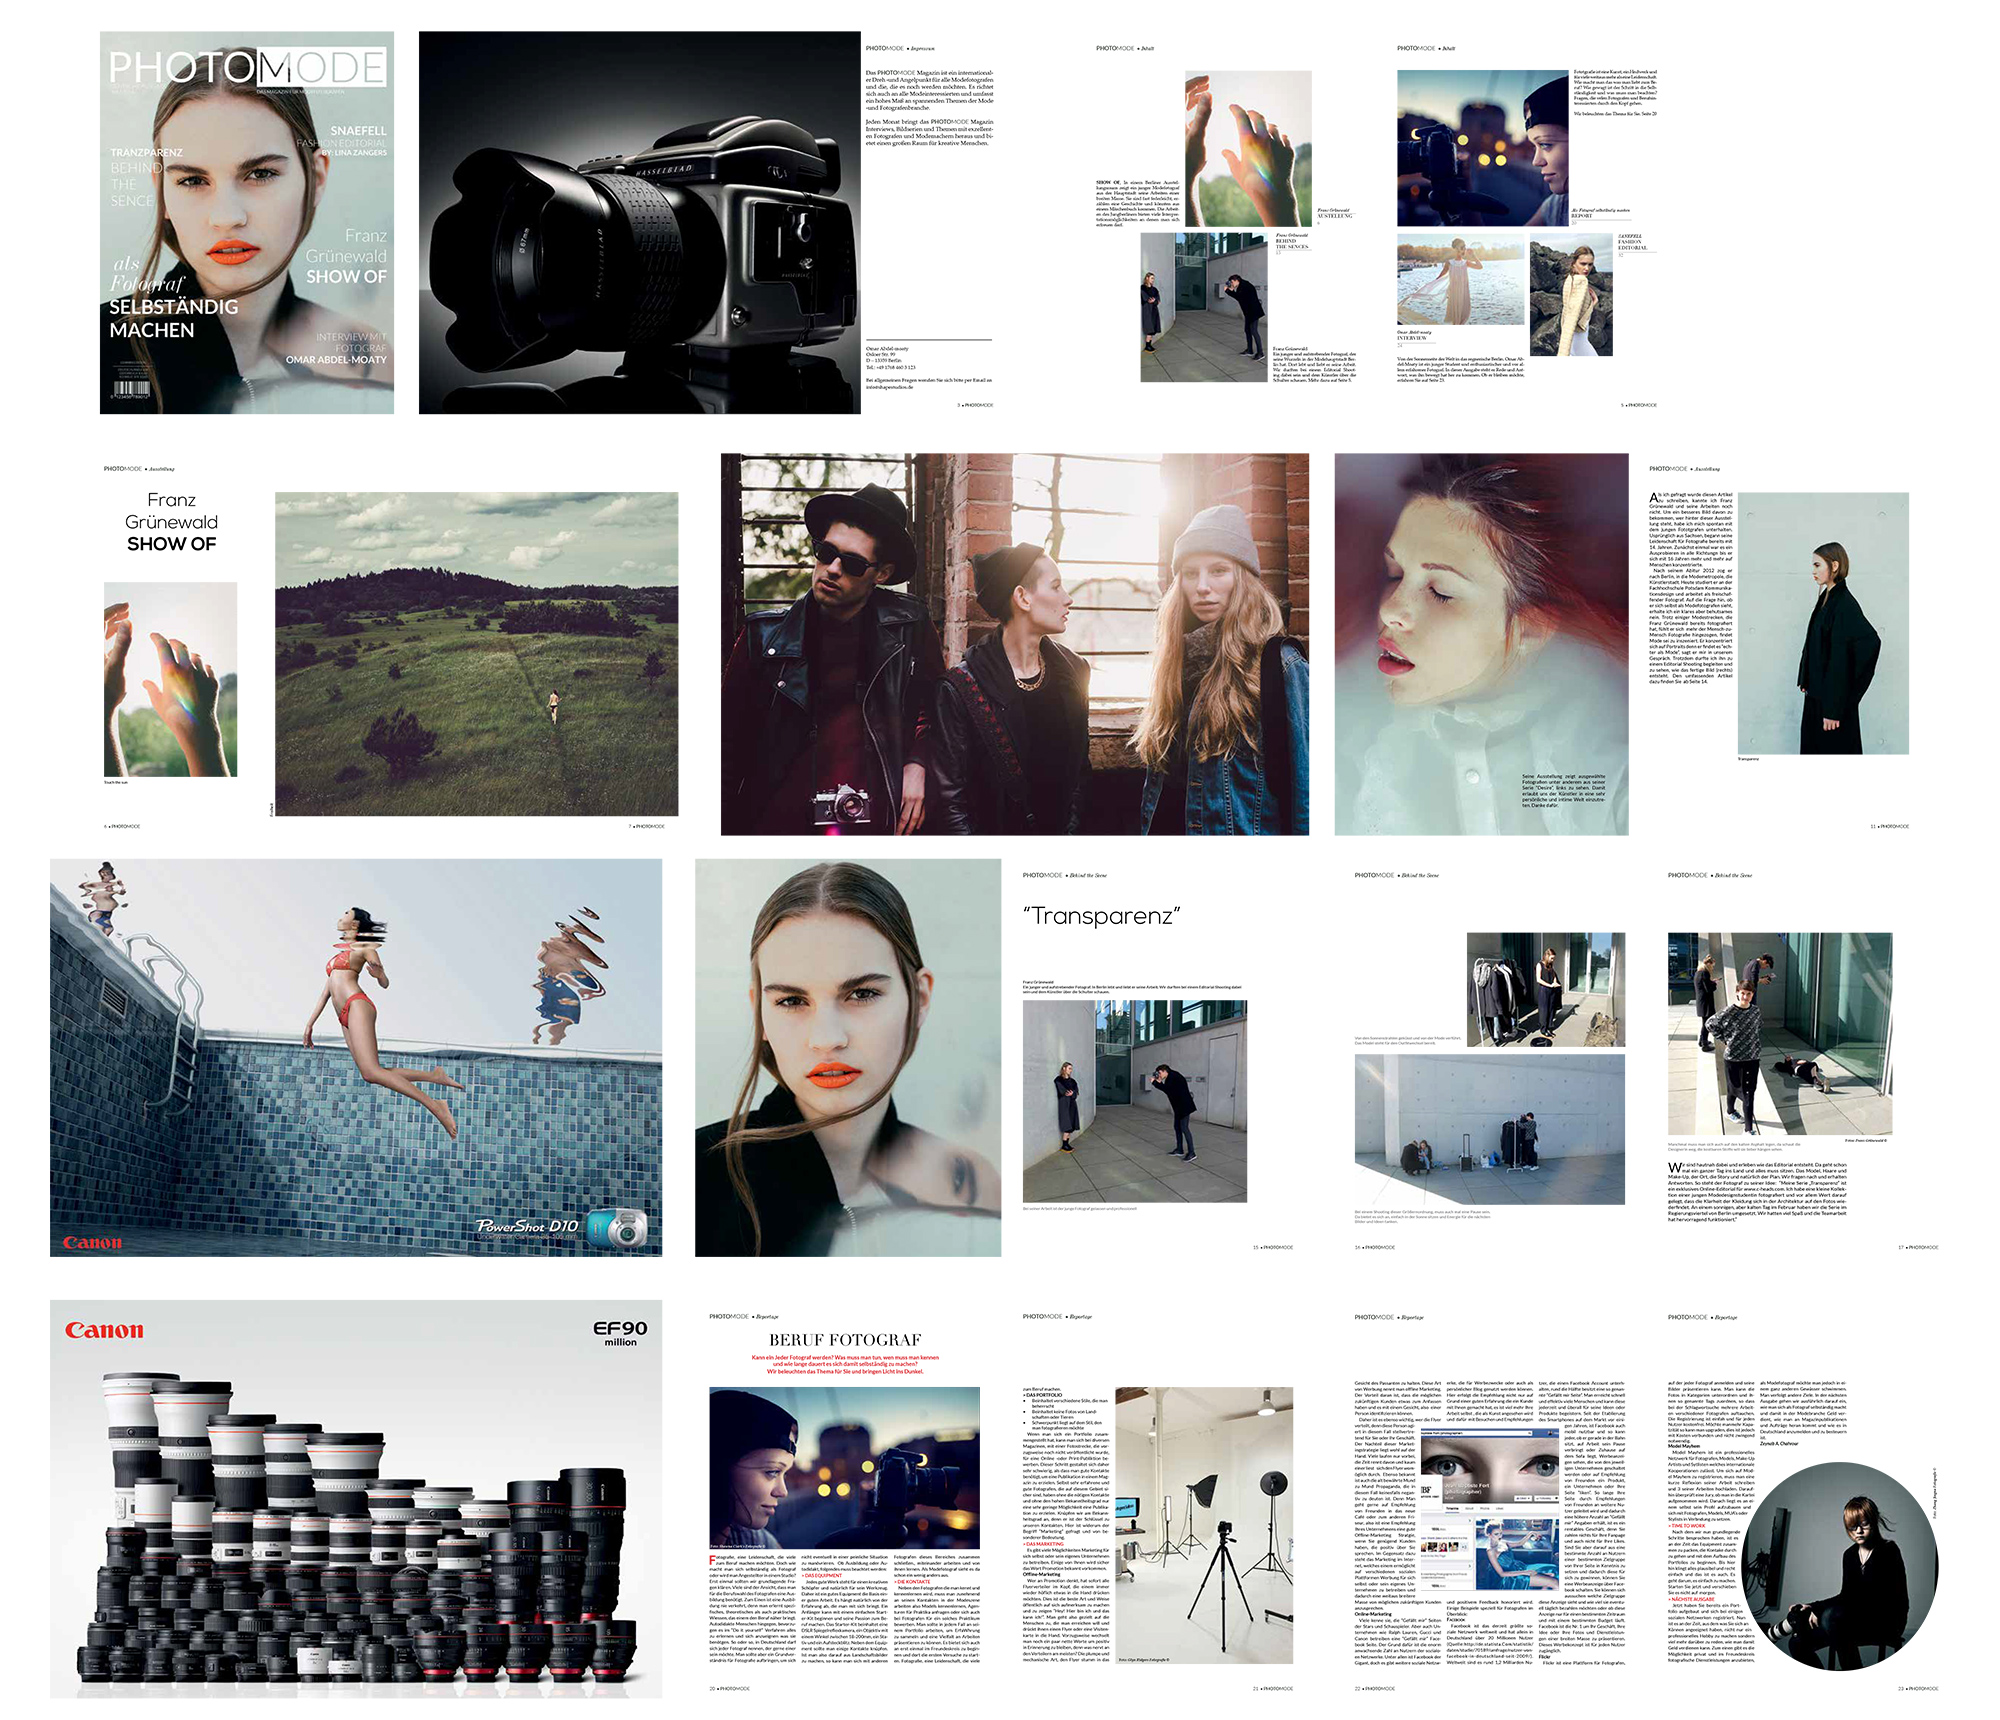Click the Canon logo on the pool ad

pyautogui.click(x=92, y=1242)
